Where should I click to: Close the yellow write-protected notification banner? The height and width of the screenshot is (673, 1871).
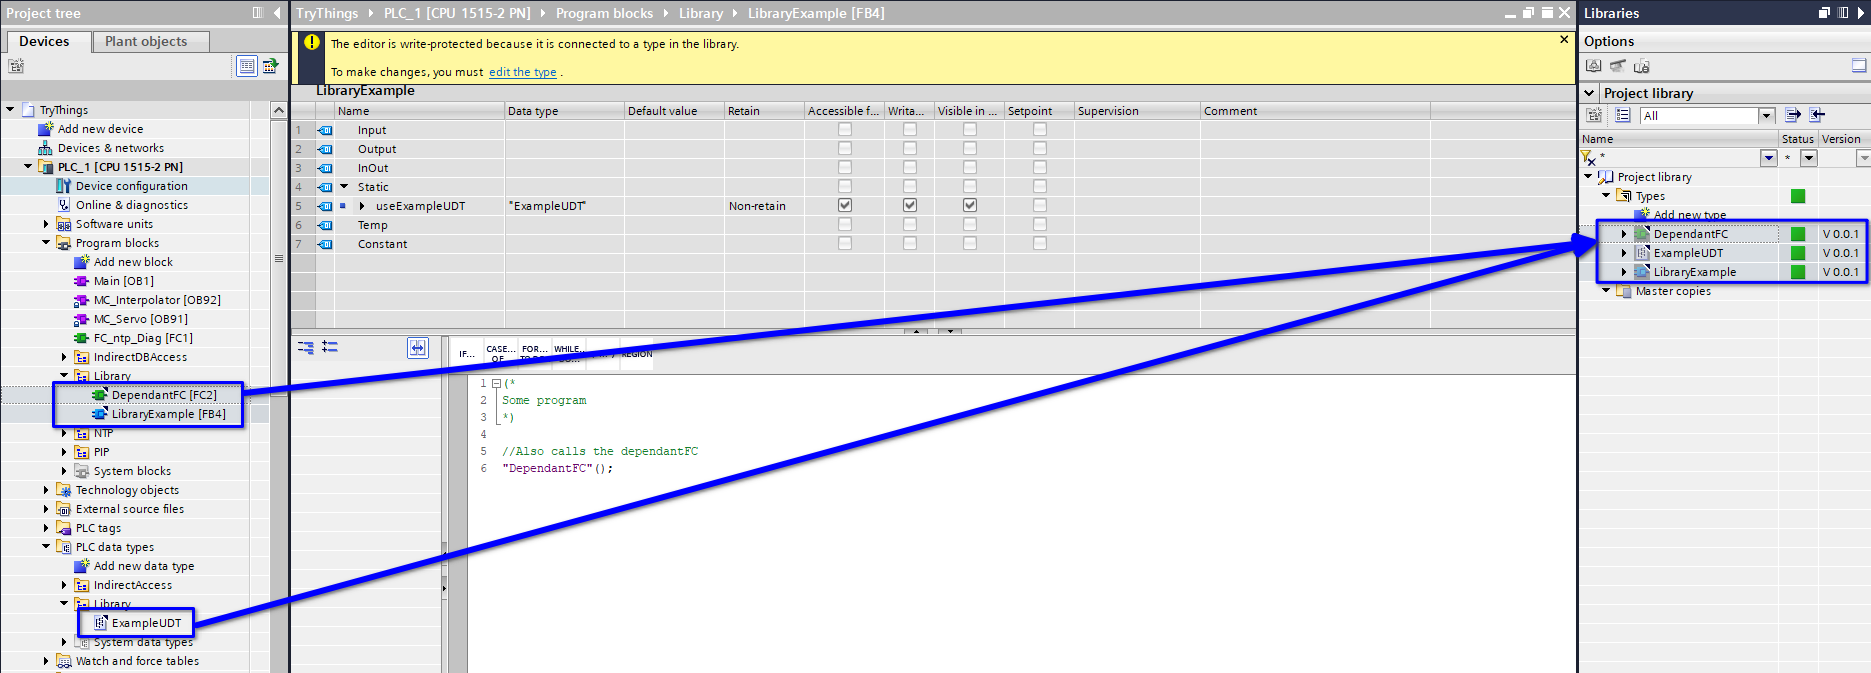pyautogui.click(x=1564, y=40)
